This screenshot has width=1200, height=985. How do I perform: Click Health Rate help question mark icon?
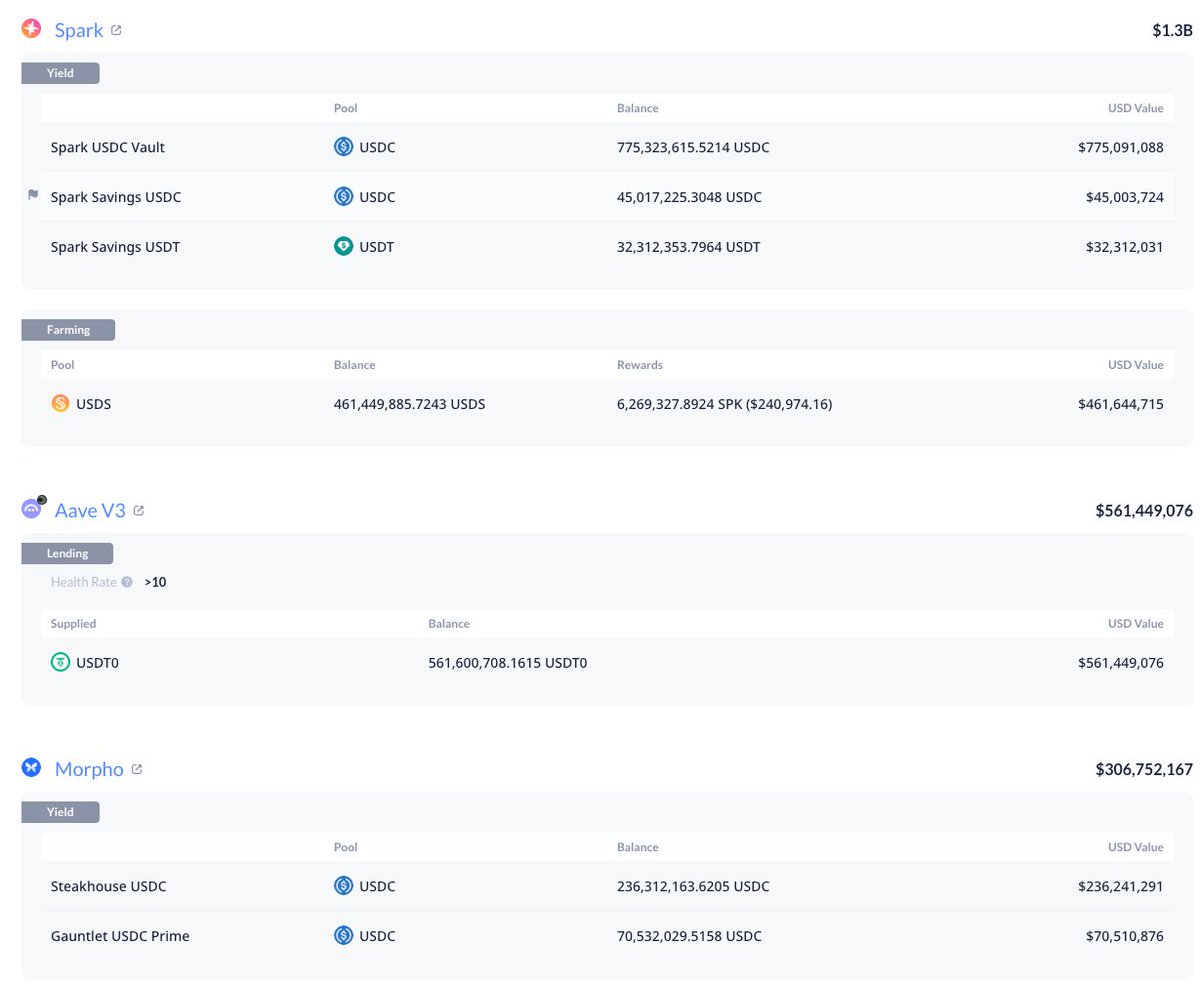click(x=127, y=581)
